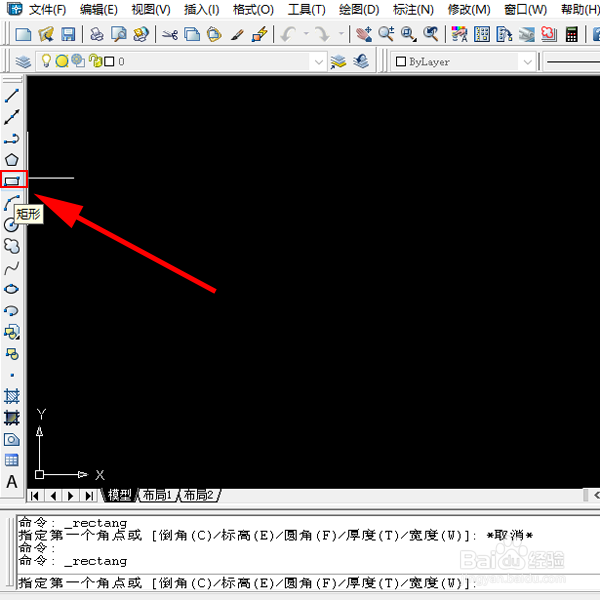Open the Zoom Window flyout
The width and height of the screenshot is (600, 600).
coord(409,34)
